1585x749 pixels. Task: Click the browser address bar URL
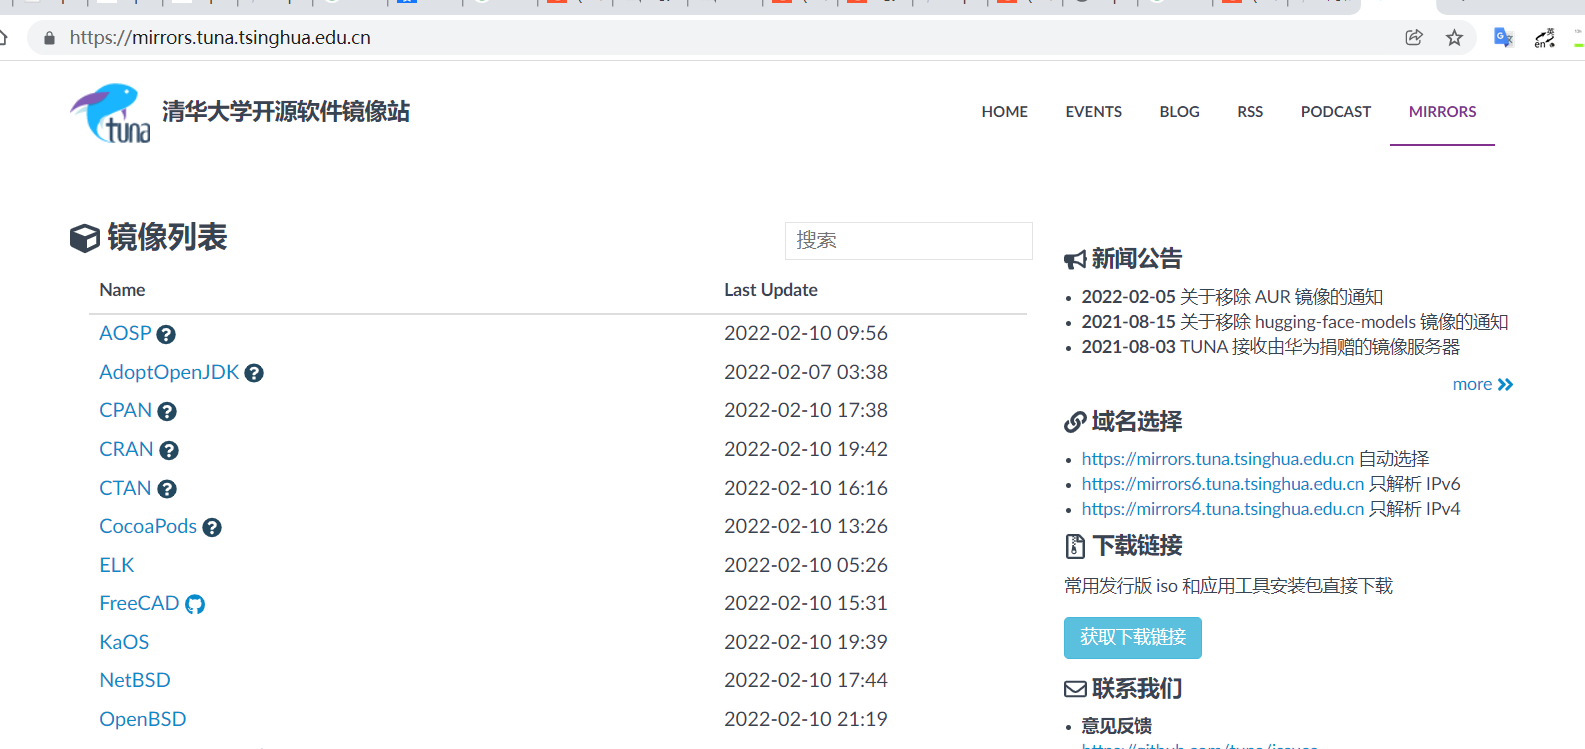220,38
